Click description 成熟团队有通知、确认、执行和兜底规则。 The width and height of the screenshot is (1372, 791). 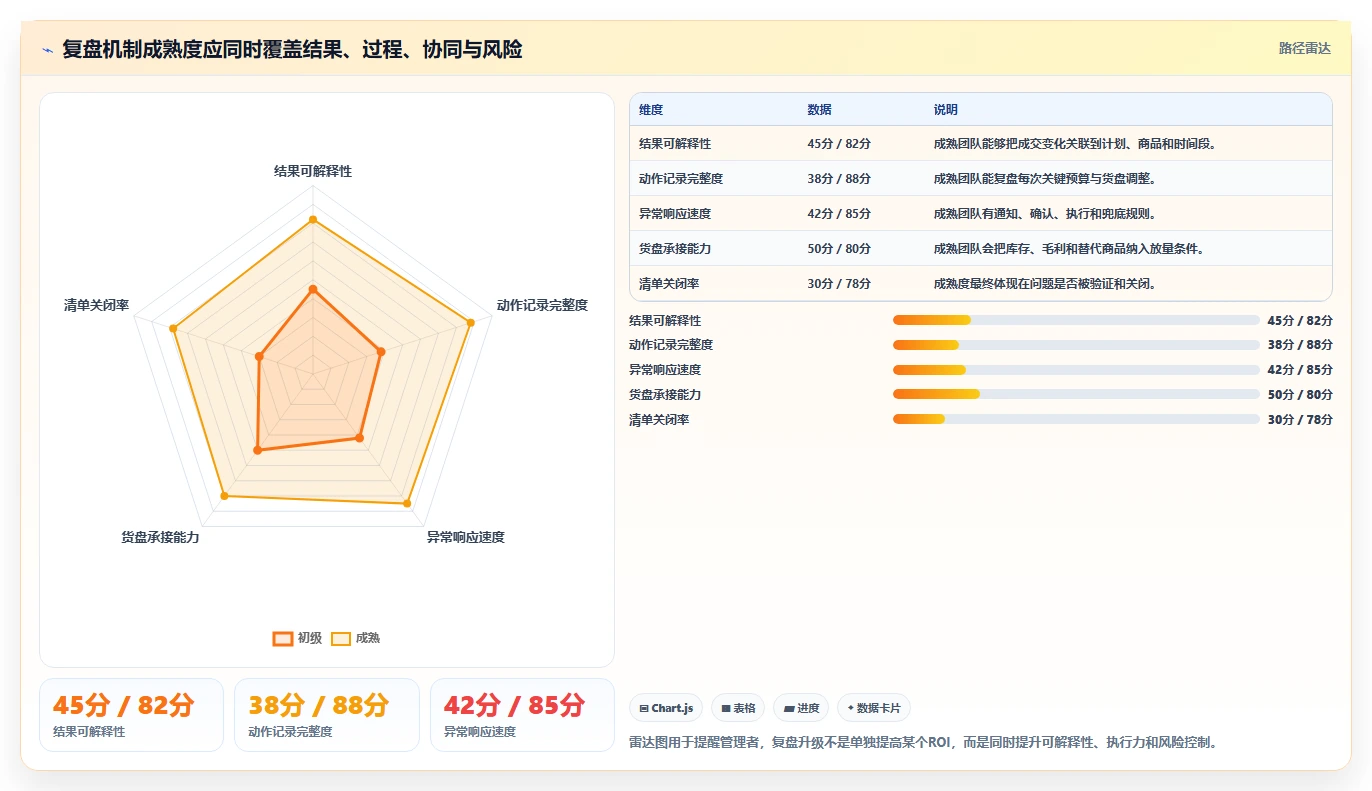1045,214
